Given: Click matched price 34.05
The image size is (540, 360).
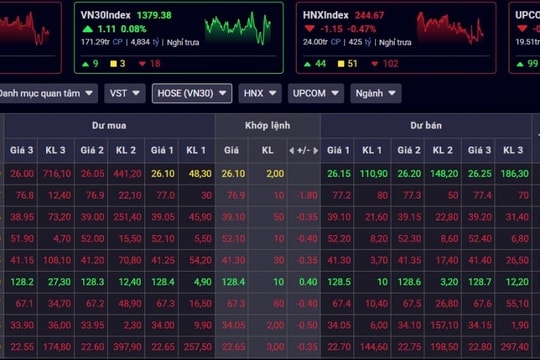Looking at the screenshot, I should point(233,326).
